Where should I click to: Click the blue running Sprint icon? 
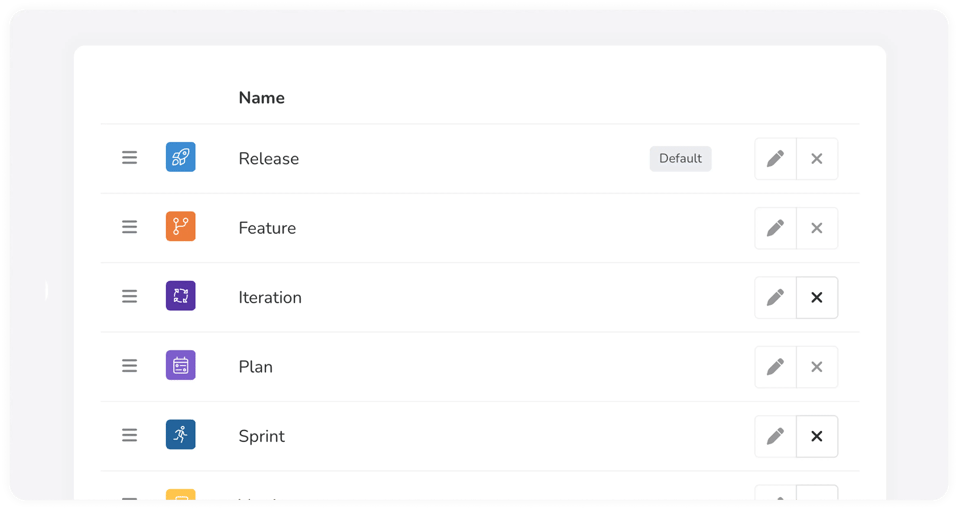click(181, 435)
